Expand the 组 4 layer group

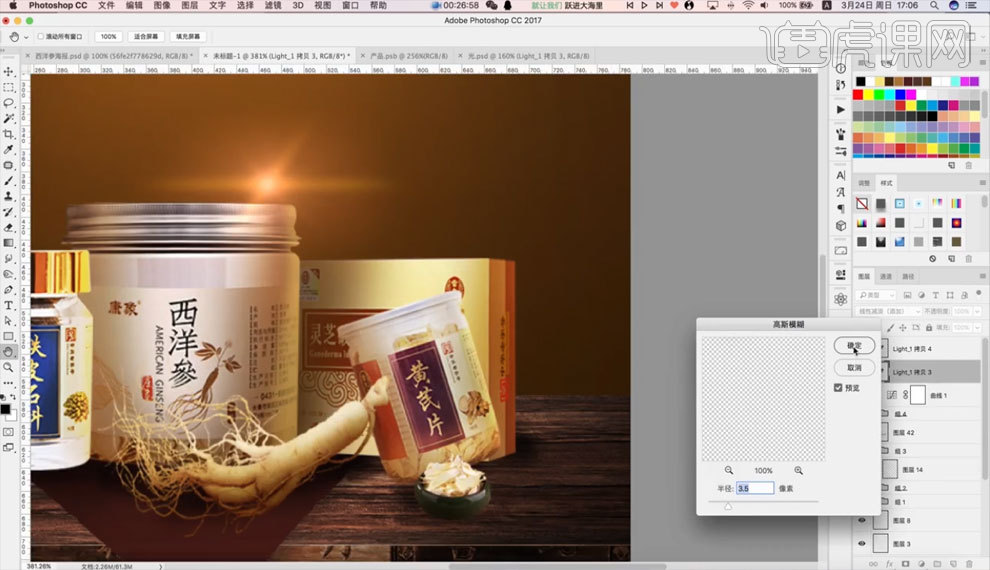885,413
